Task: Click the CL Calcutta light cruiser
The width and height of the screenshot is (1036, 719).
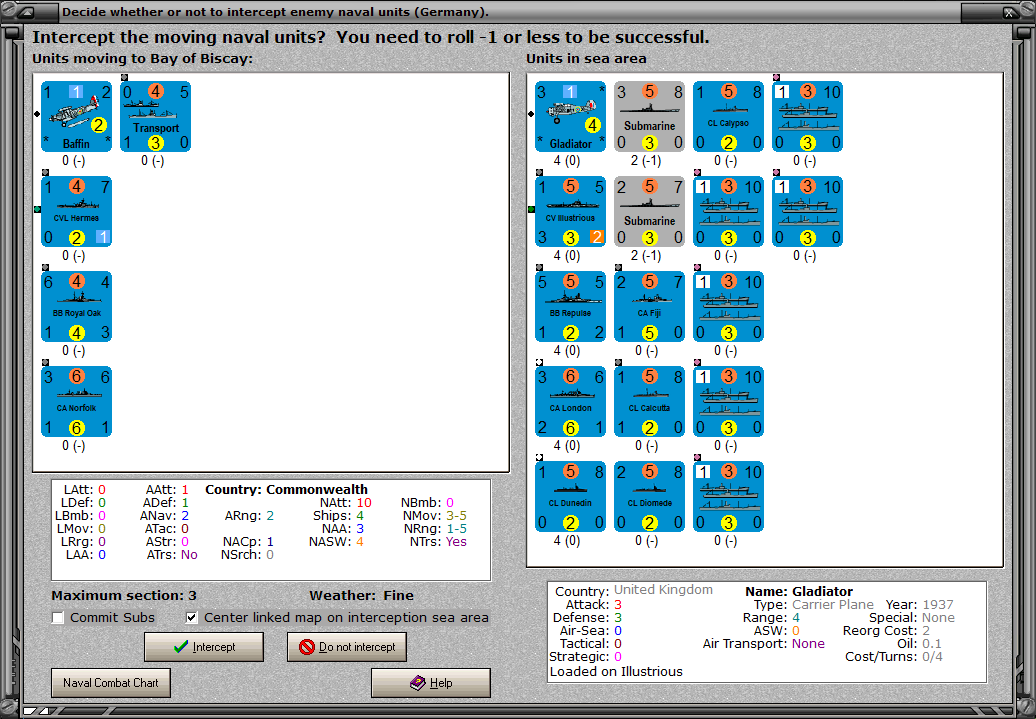Action: (649, 402)
